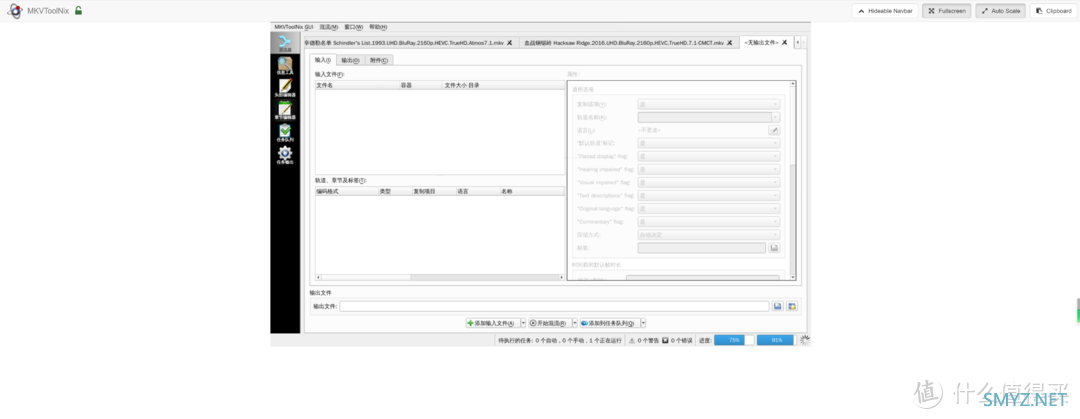Click the language edit pencil button
The image size is (1080, 419).
coord(773,130)
